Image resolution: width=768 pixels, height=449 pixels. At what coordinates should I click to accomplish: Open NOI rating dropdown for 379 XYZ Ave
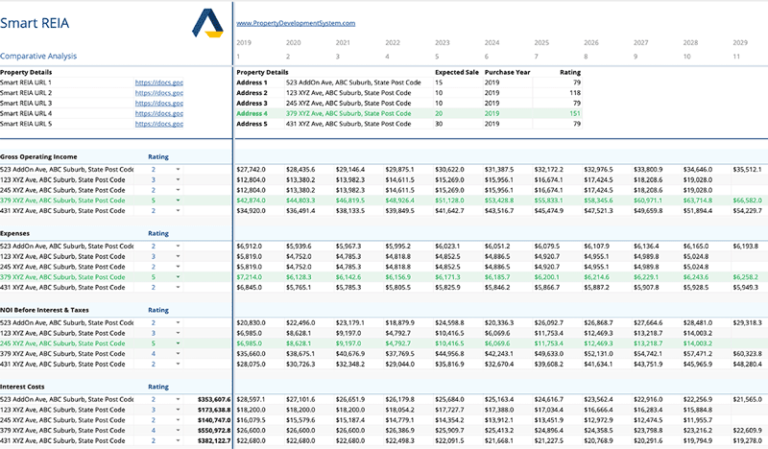coord(178,354)
